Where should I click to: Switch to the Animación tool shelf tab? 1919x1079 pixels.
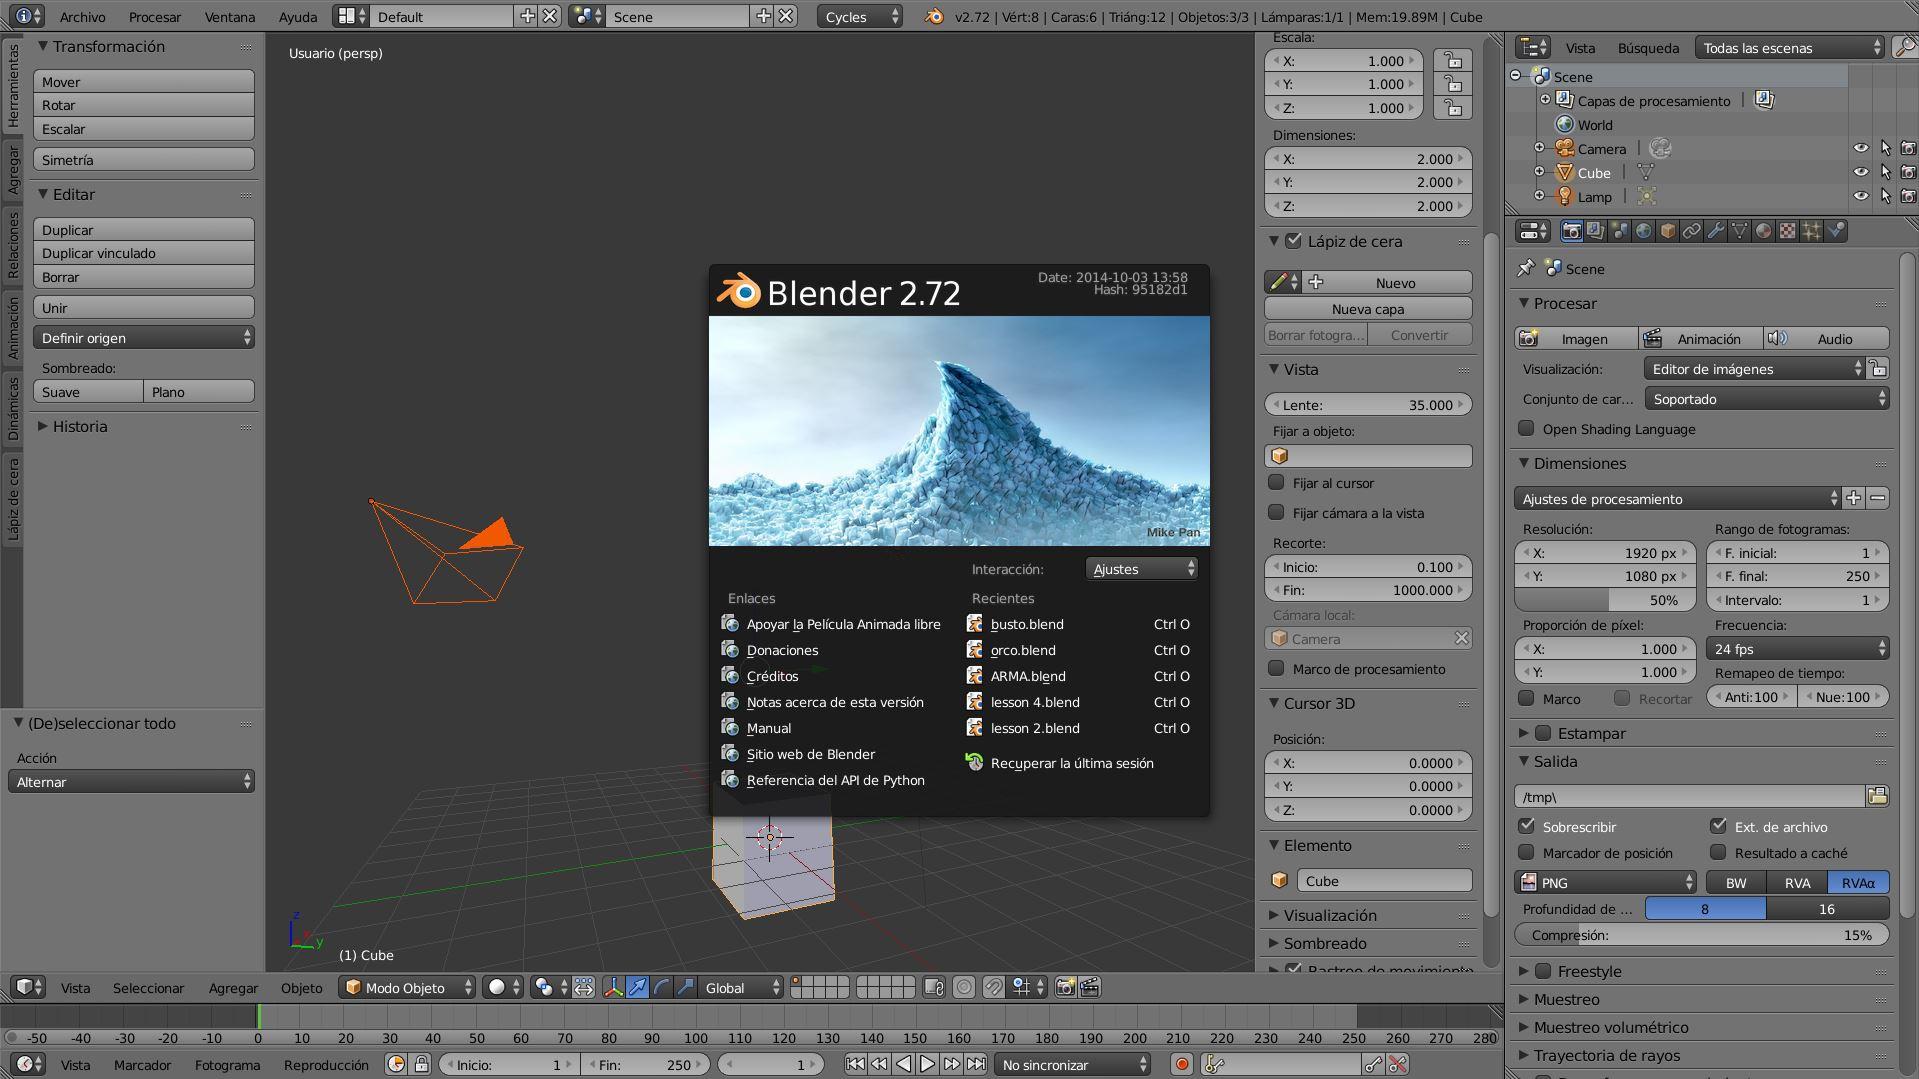[x=13, y=328]
